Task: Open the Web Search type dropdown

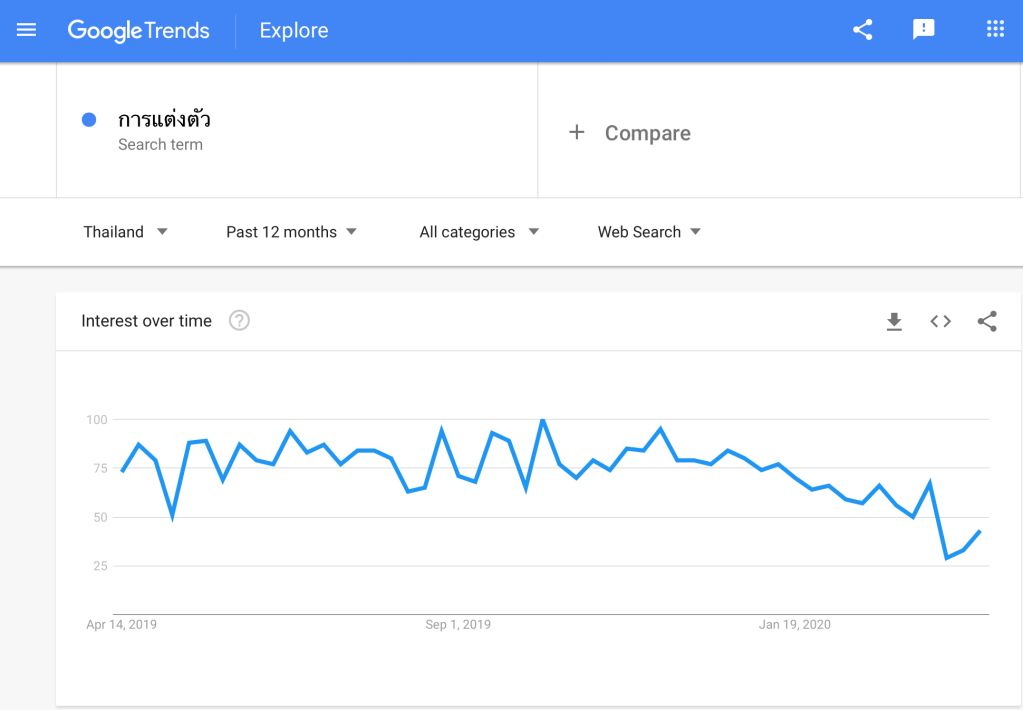Action: (x=649, y=232)
